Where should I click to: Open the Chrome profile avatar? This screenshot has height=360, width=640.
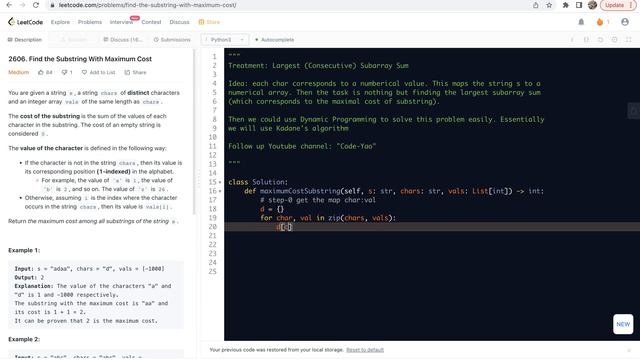592,5
